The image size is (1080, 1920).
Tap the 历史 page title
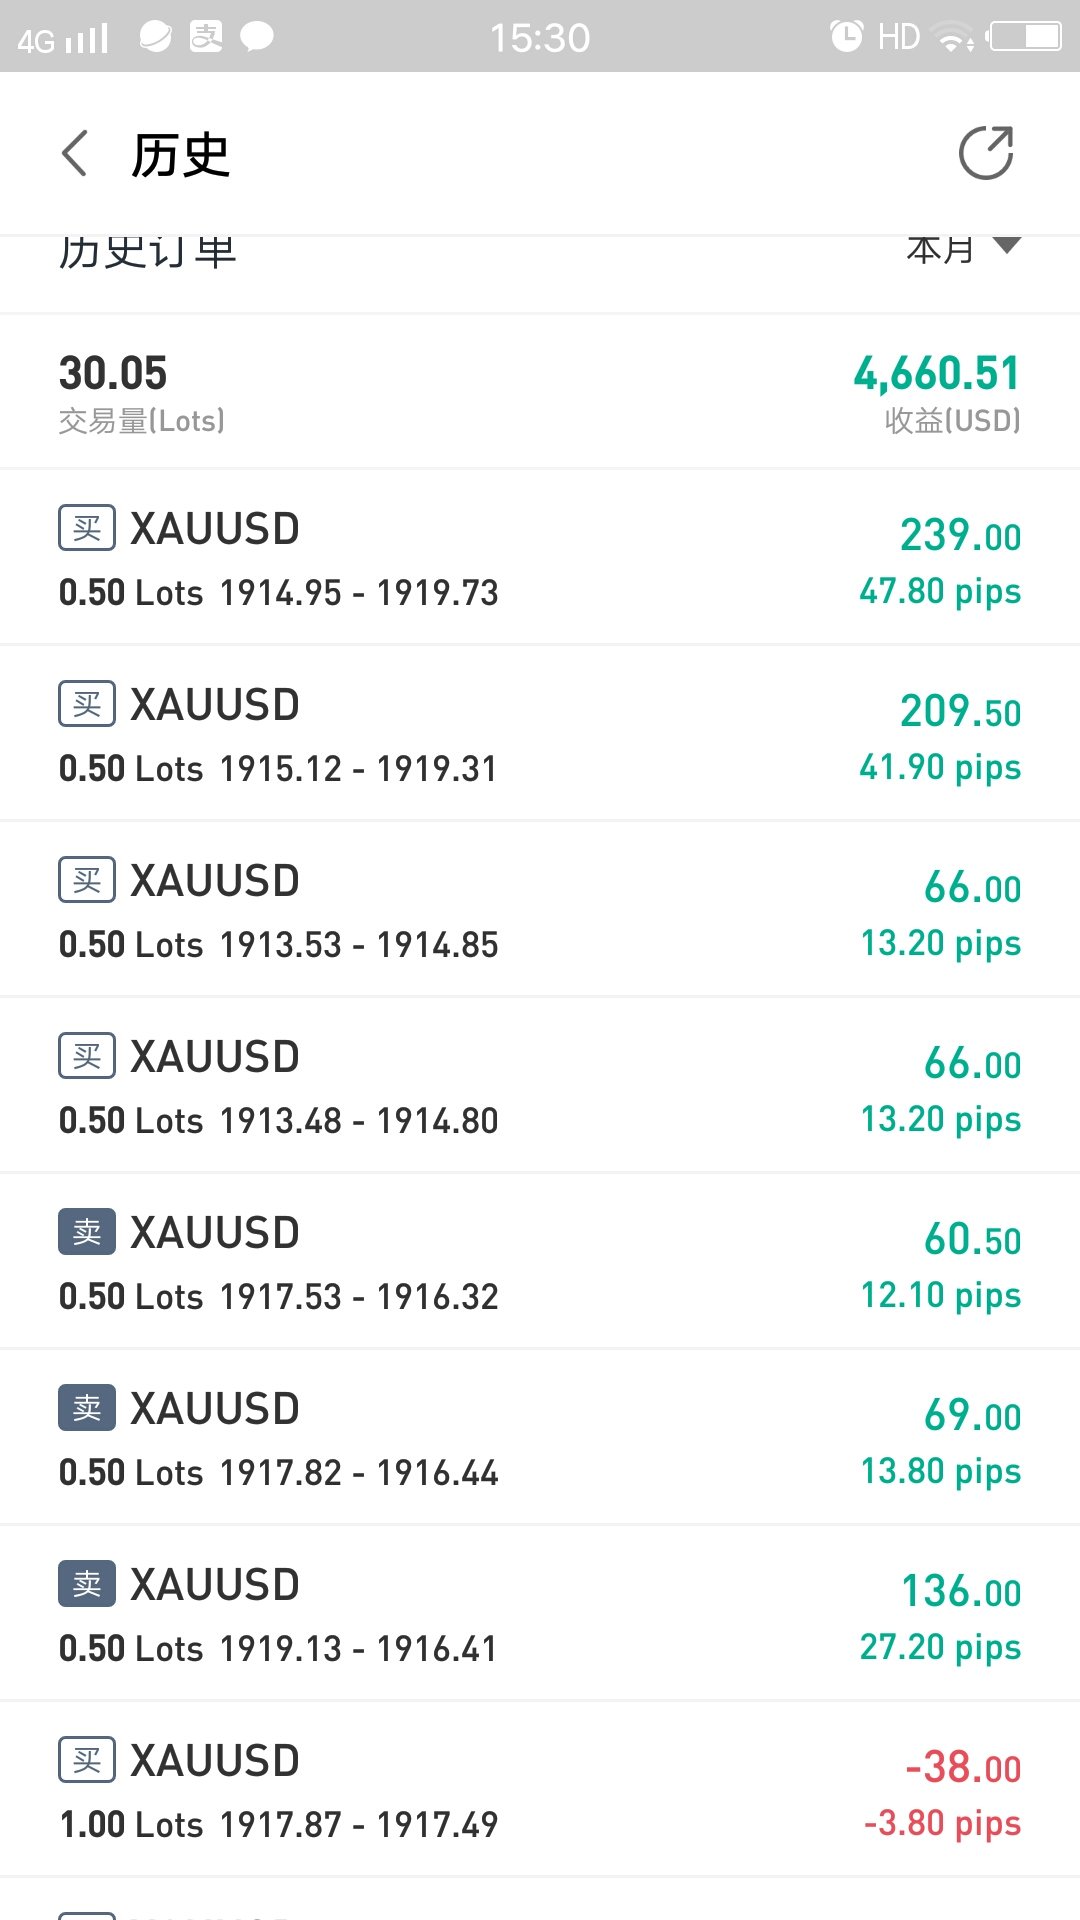point(181,155)
